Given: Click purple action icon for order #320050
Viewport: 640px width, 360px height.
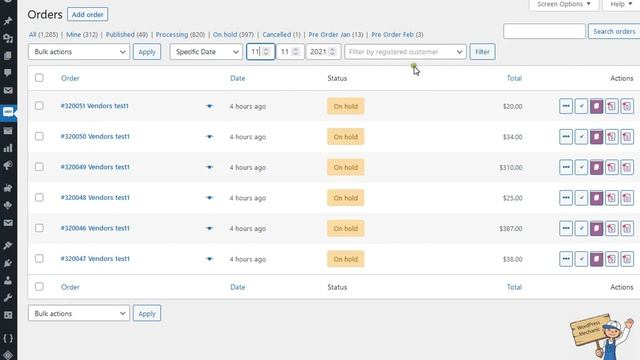Looking at the screenshot, I should 596,137.
